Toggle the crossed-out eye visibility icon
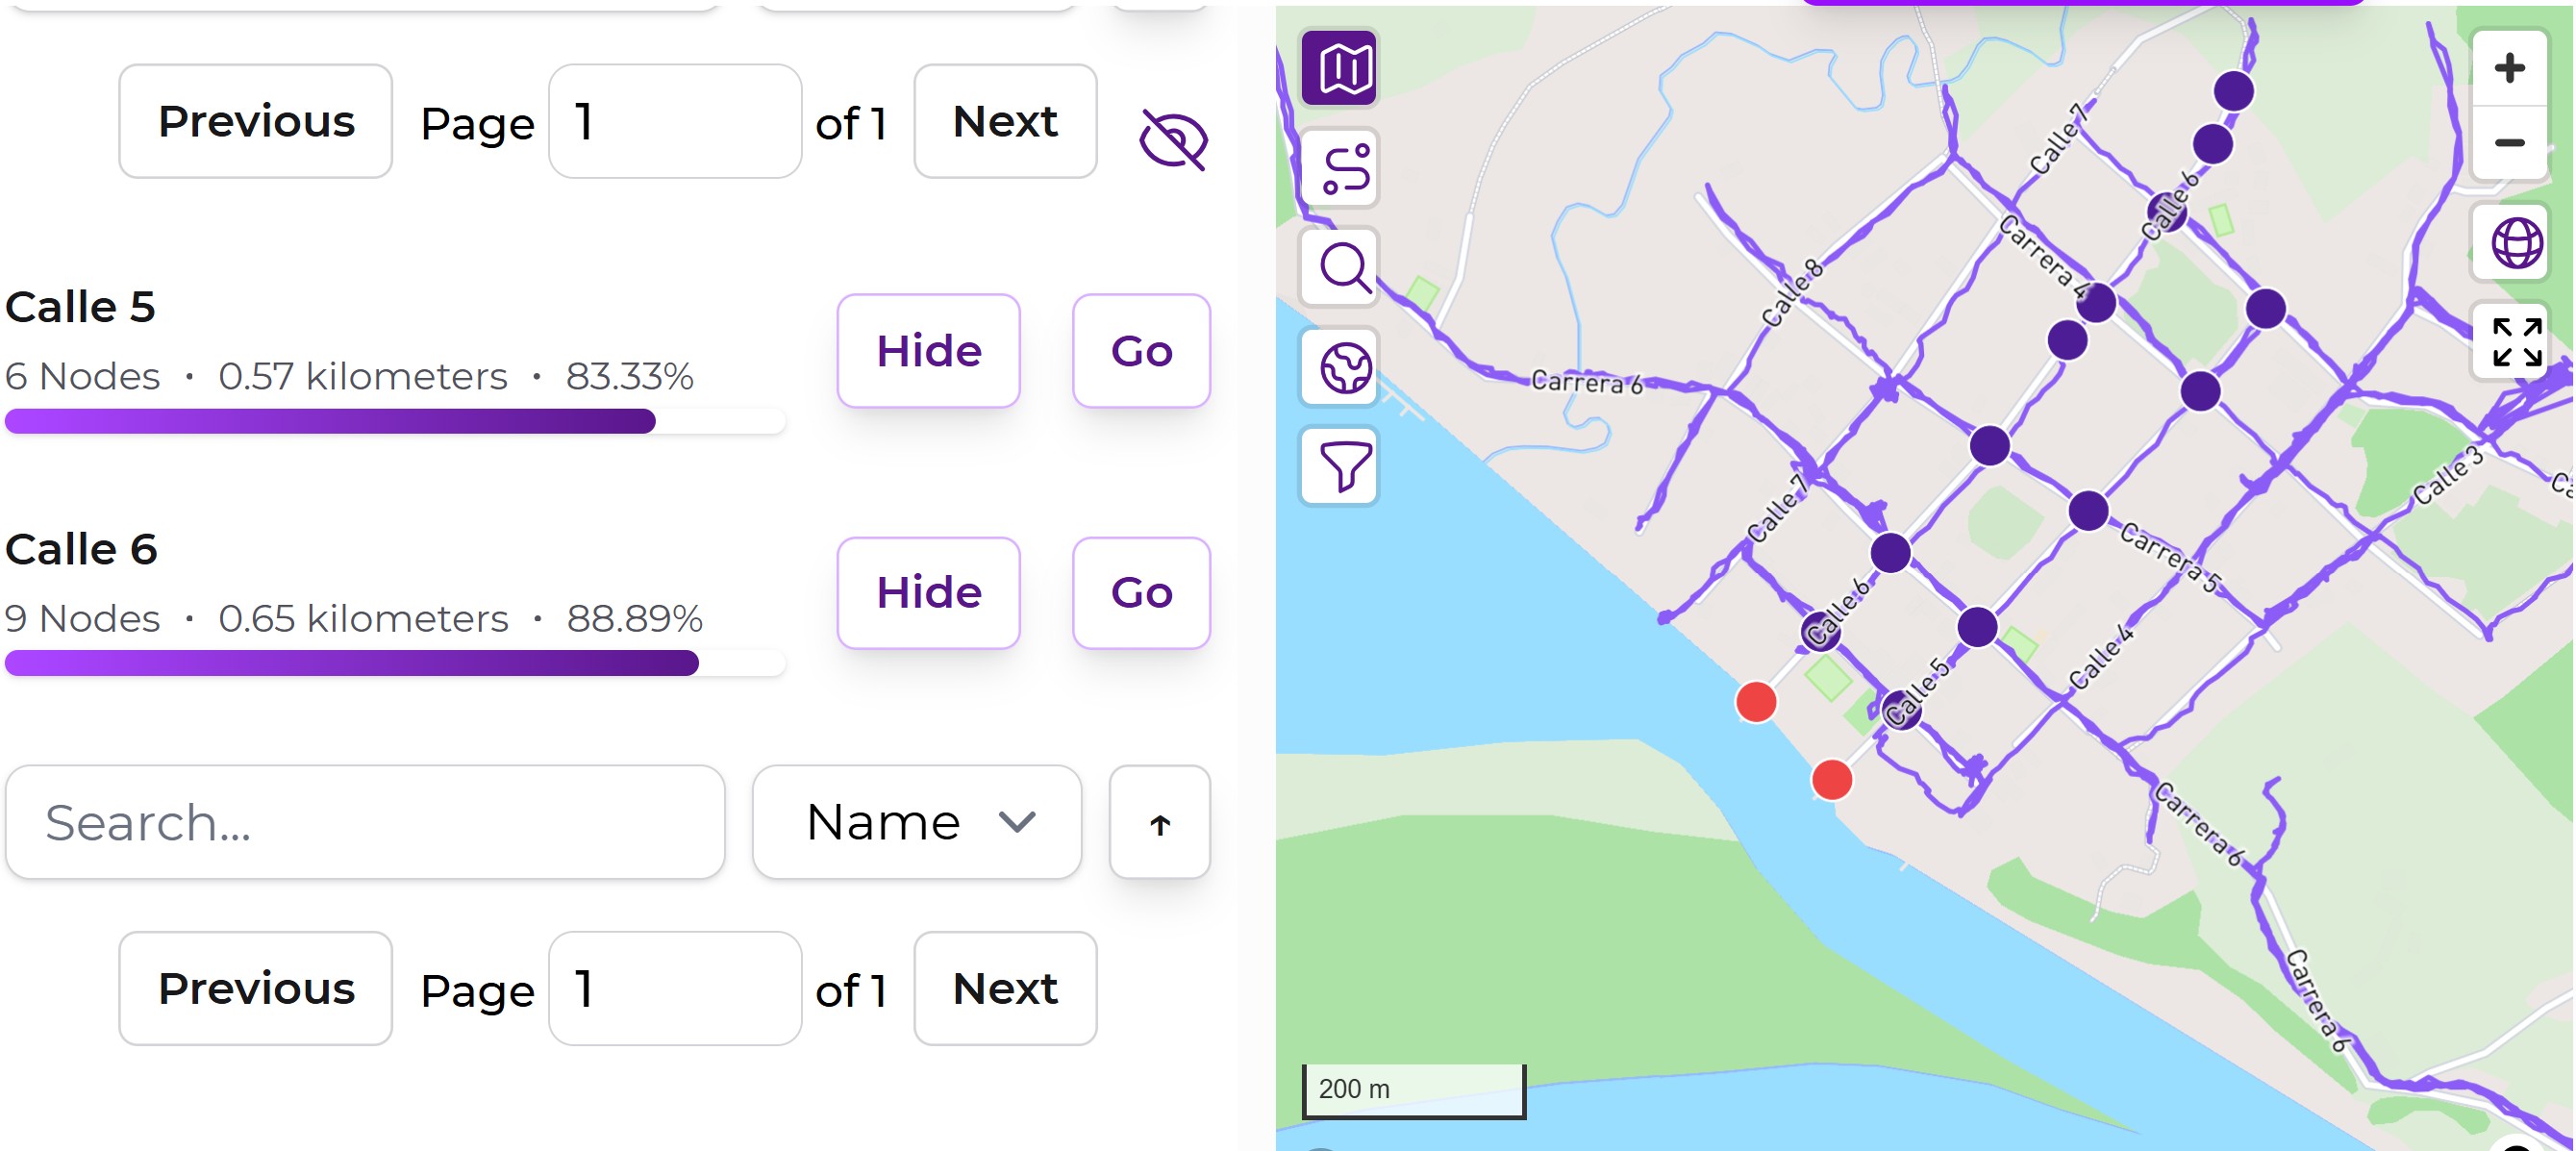The image size is (2576, 1151). click(x=1172, y=140)
